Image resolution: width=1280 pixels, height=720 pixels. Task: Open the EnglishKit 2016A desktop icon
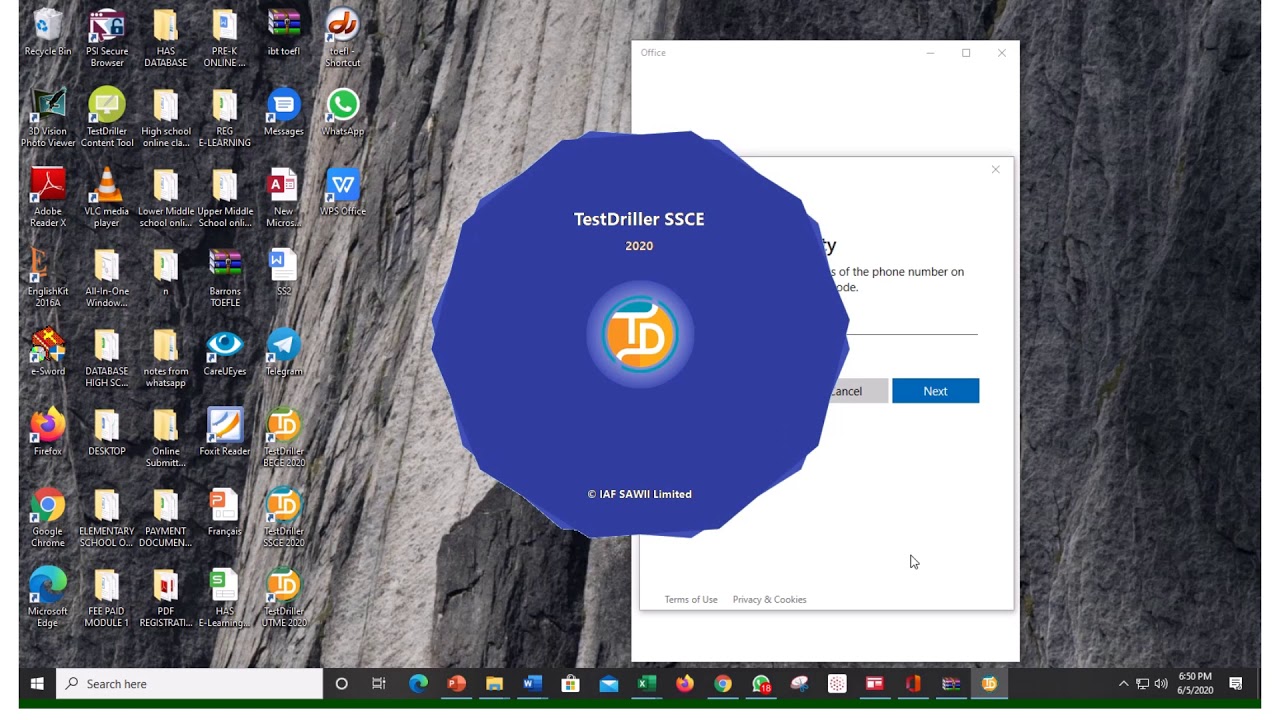(x=47, y=279)
